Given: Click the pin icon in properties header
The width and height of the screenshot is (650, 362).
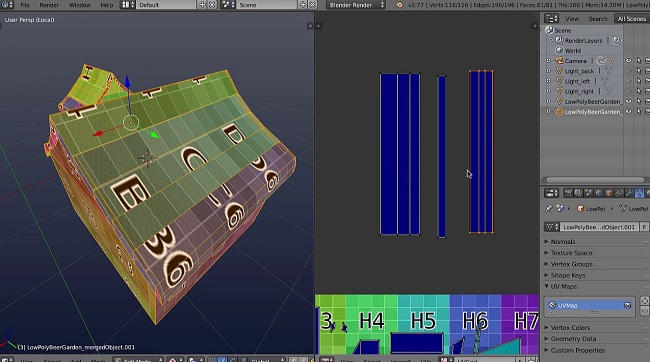Looking at the screenshot, I should pos(548,209).
